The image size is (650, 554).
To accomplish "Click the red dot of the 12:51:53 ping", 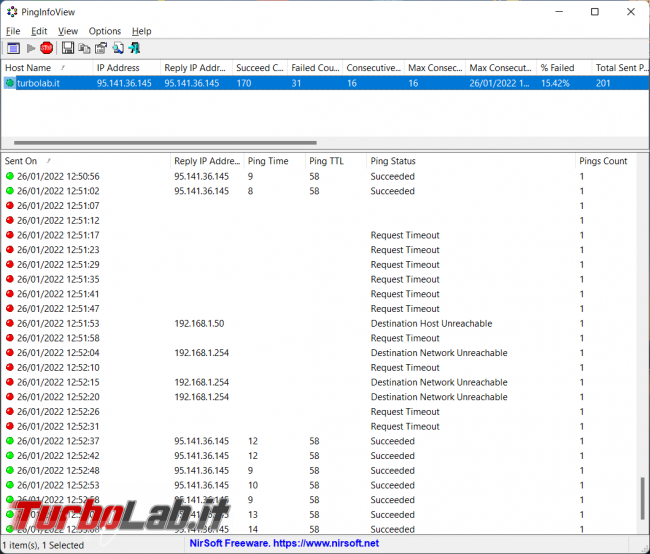I will click(x=10, y=323).
